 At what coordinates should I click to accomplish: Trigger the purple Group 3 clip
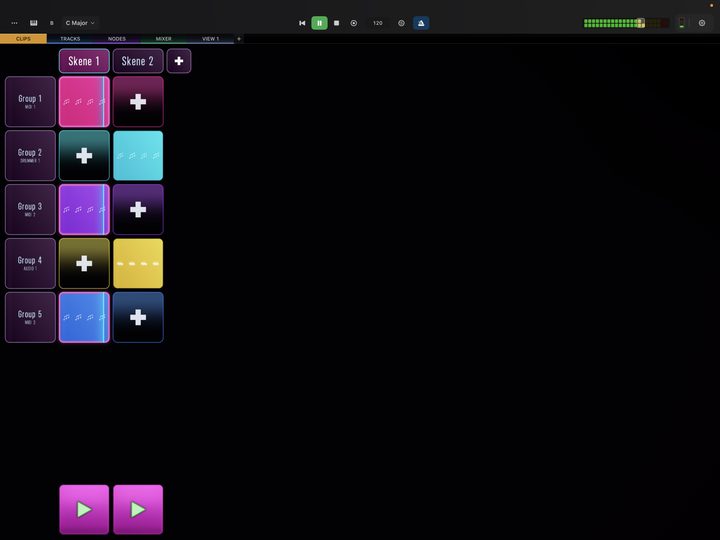coord(84,209)
